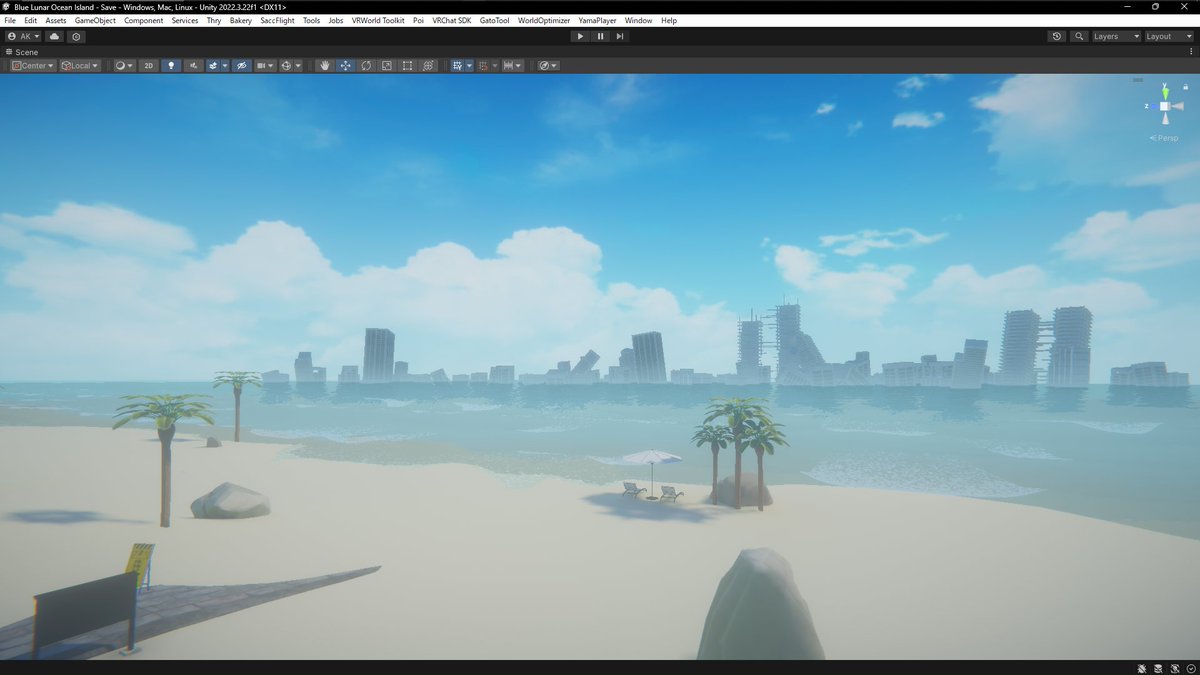Toggle the scene gizmo rotation lock
This screenshot has width=1200, height=675.
(1185, 87)
